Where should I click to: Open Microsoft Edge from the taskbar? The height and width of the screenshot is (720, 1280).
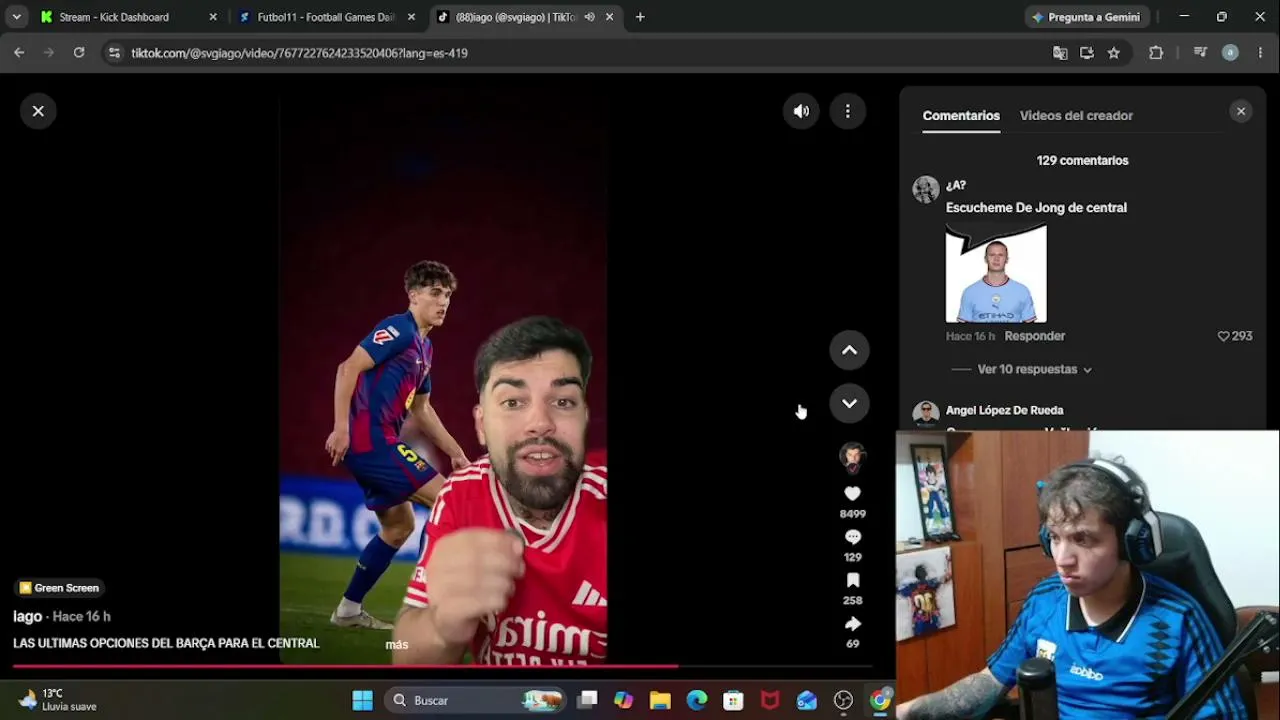pyautogui.click(x=697, y=700)
